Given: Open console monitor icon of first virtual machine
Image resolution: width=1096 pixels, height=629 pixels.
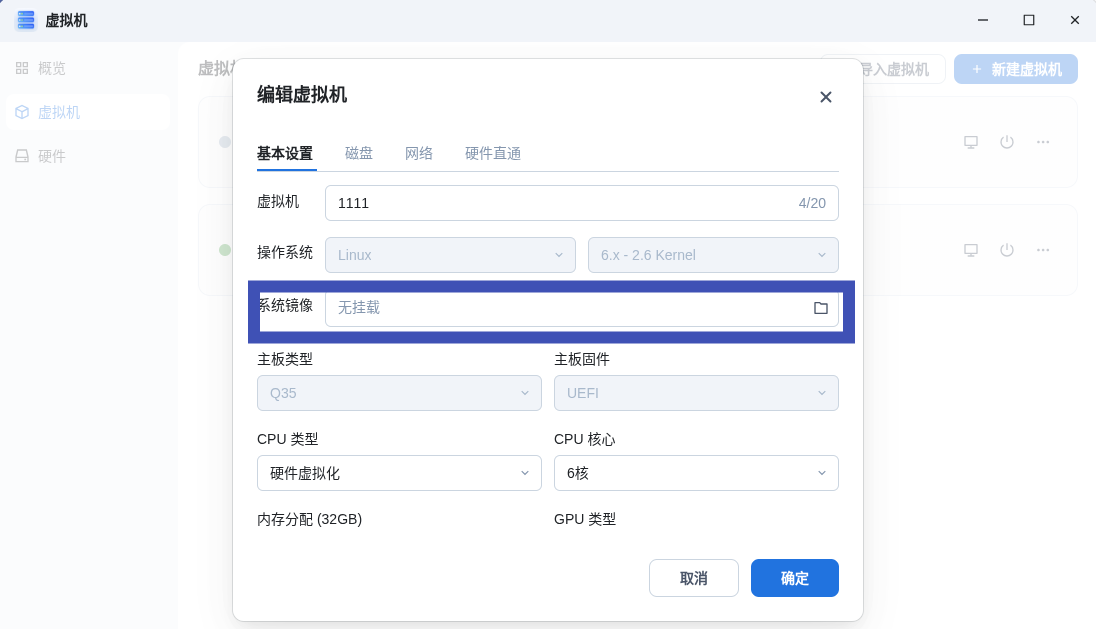Looking at the screenshot, I should pyautogui.click(x=970, y=142).
